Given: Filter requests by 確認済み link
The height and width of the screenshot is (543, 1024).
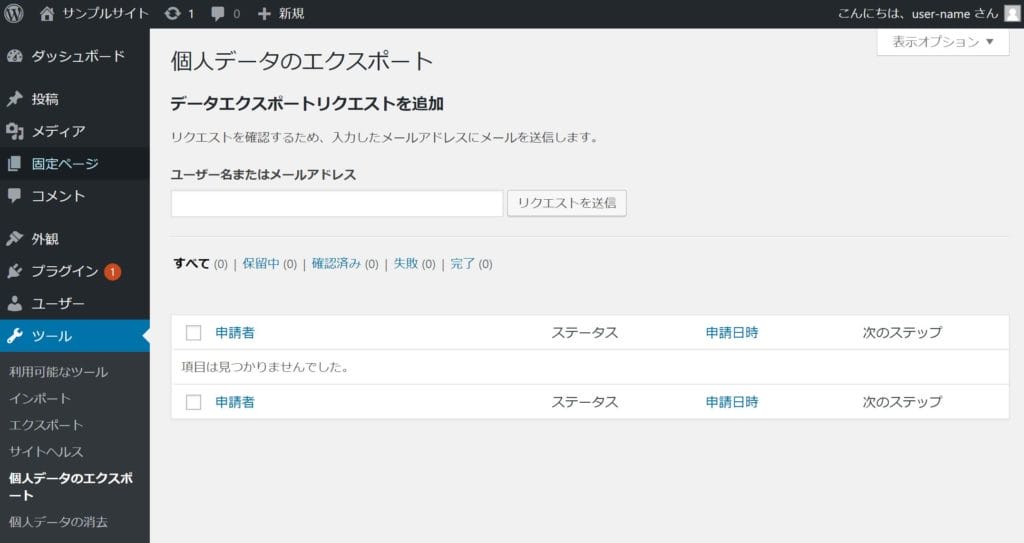Looking at the screenshot, I should pos(336,264).
